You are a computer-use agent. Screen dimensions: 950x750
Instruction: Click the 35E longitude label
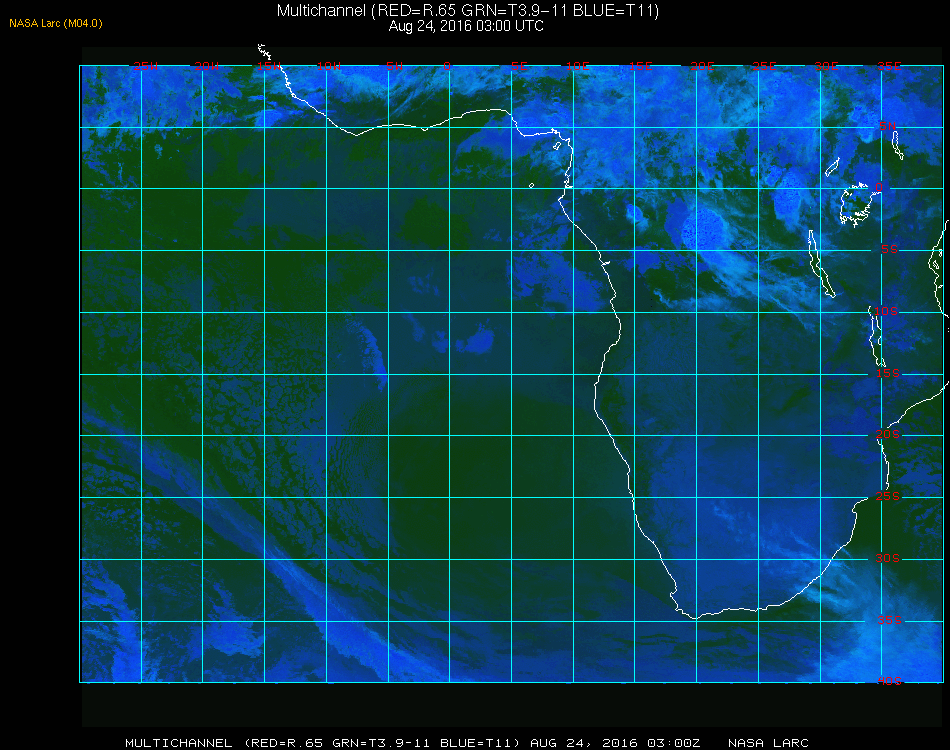pos(889,66)
